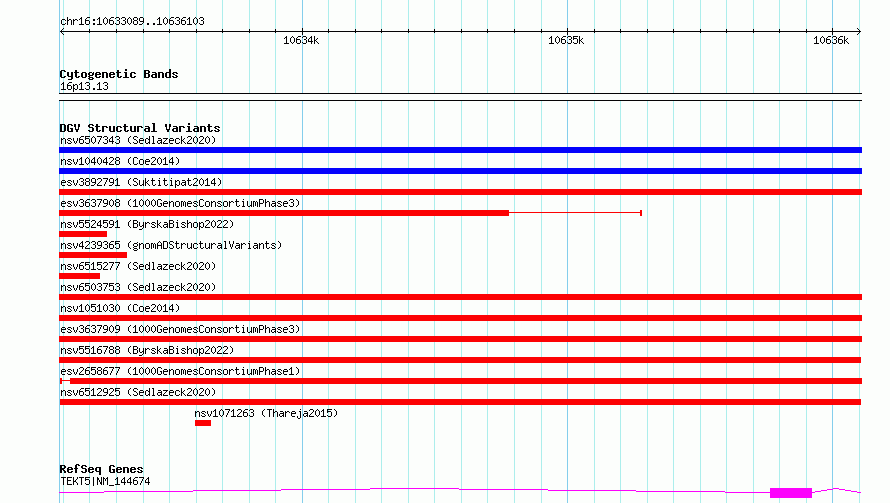Viewport: 890px width, 503px height.
Task: Select variant label nsv1040428 (Coe2014)
Action: (120, 161)
